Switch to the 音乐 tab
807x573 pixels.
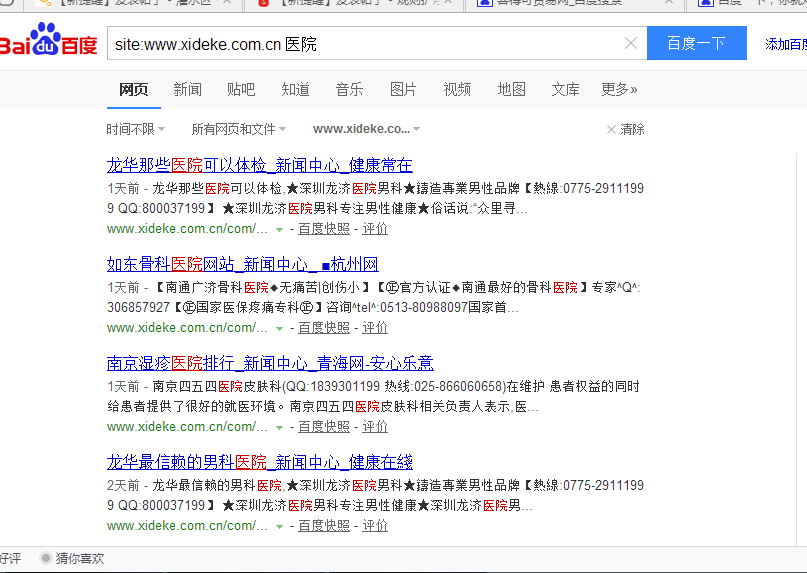349,90
